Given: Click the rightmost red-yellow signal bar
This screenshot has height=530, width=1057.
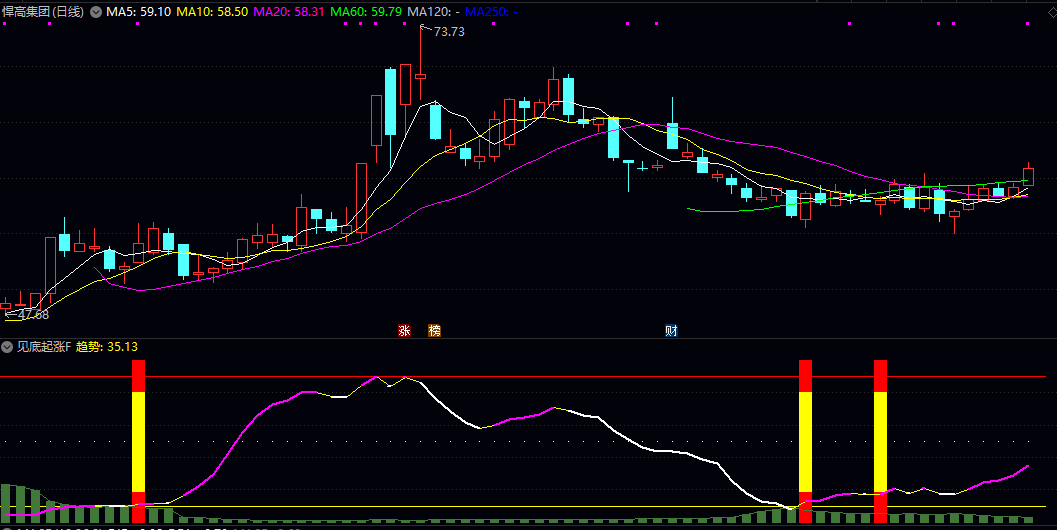Looking at the screenshot, I should tap(880, 440).
